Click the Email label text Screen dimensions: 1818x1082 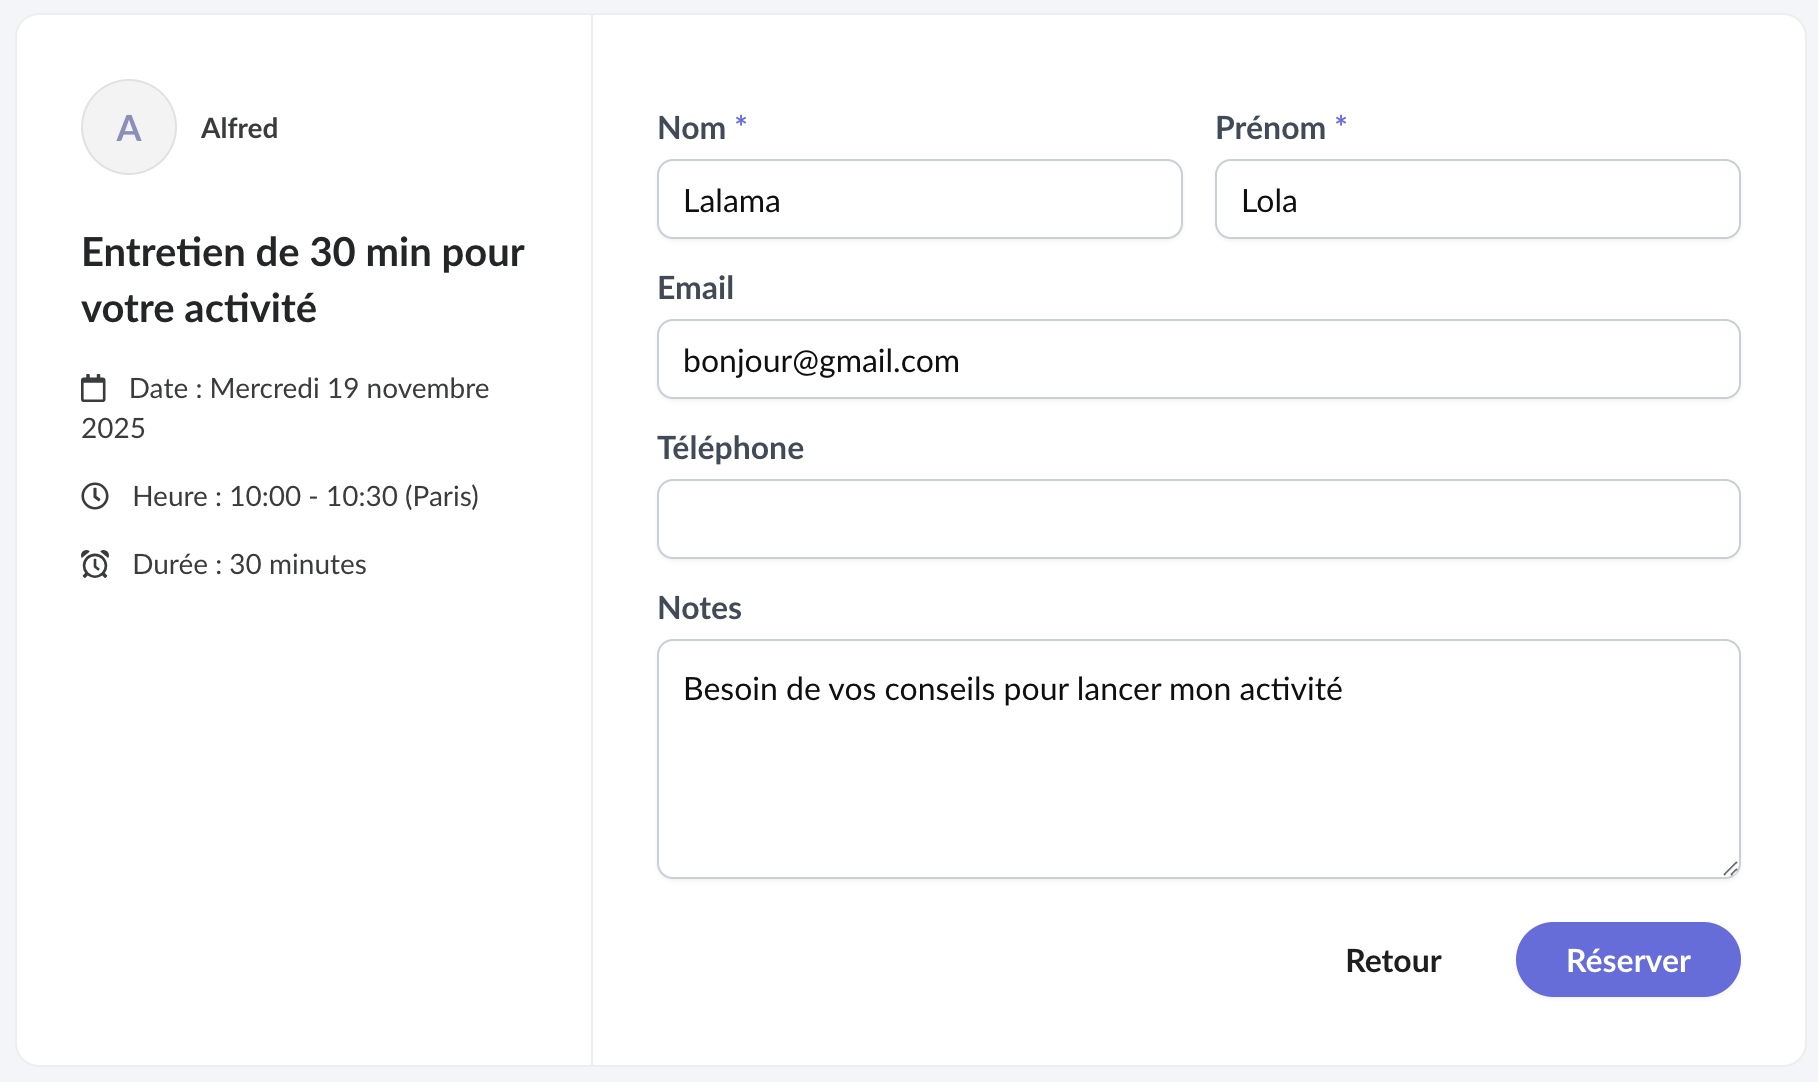click(x=695, y=288)
